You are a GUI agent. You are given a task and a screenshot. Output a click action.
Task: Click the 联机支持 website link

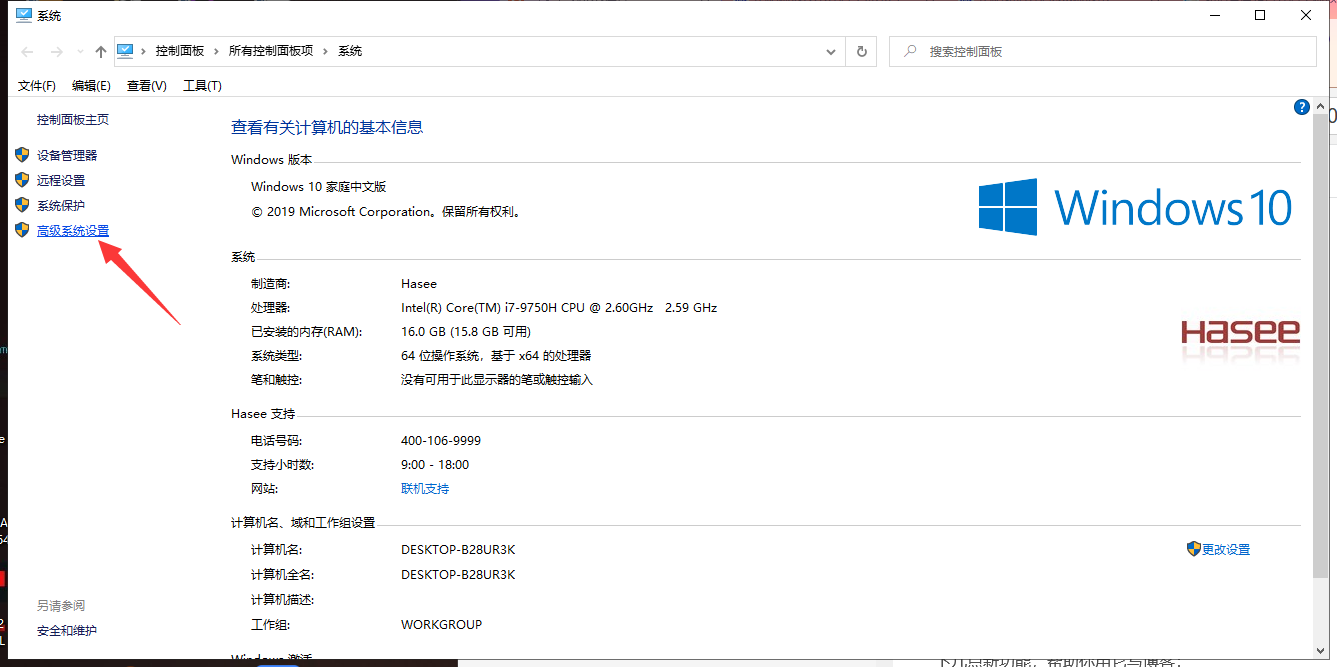[x=425, y=489]
